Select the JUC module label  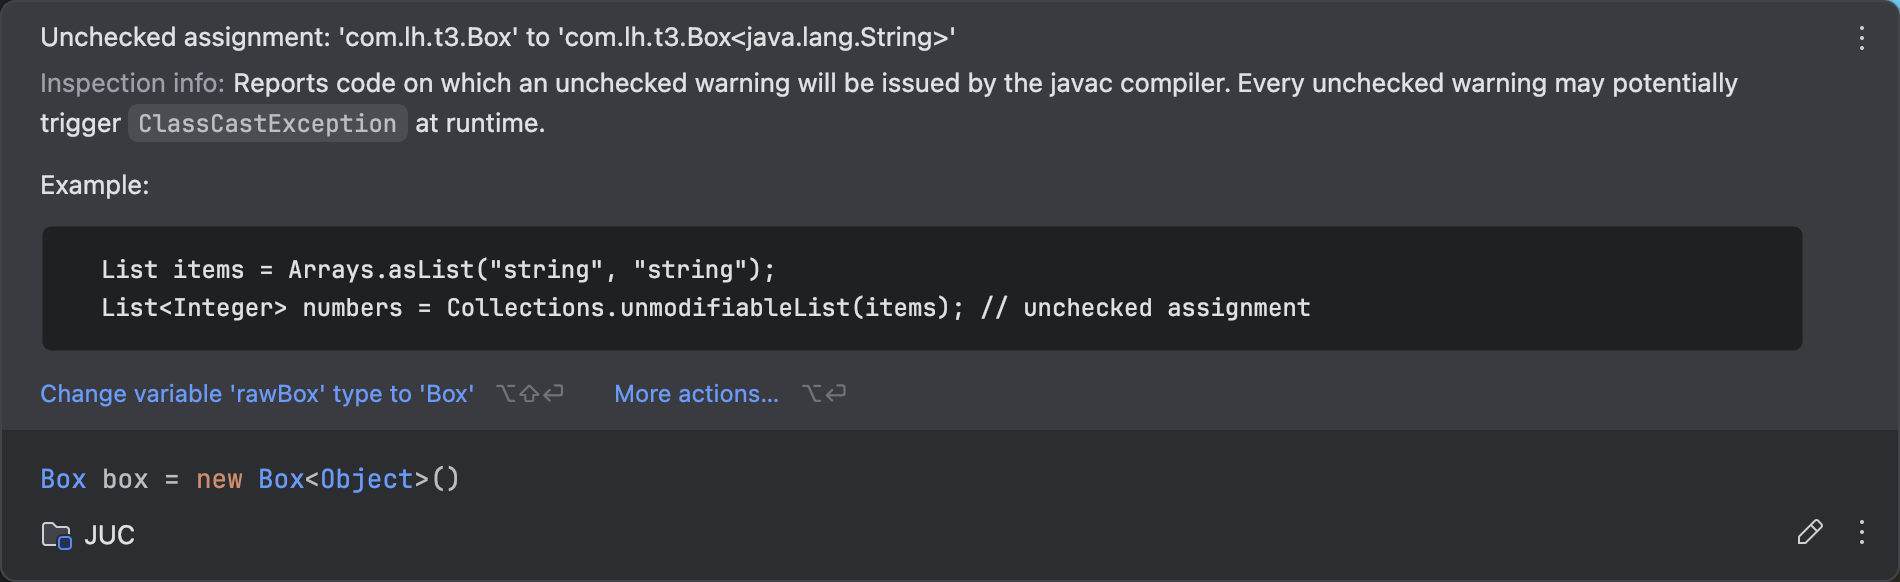(109, 535)
